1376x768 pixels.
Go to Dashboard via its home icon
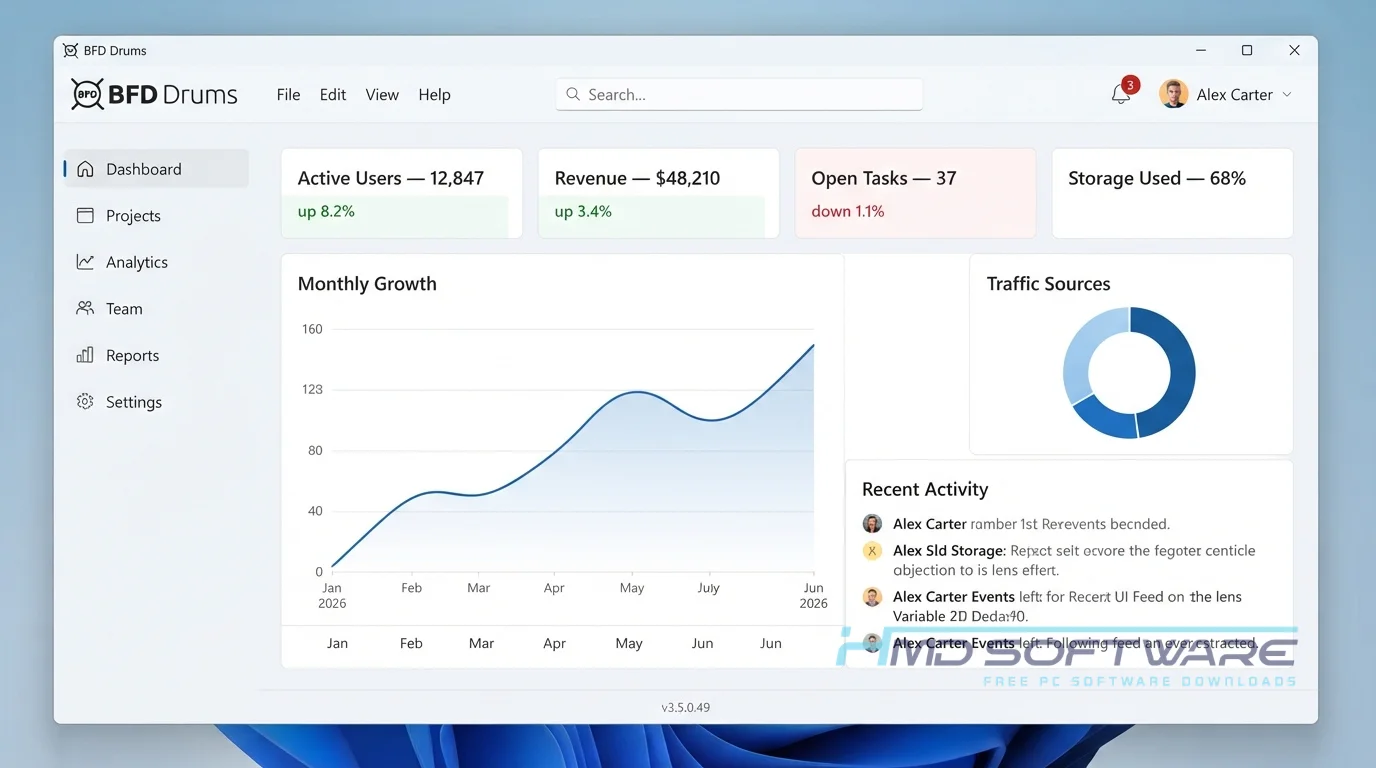(x=86, y=169)
